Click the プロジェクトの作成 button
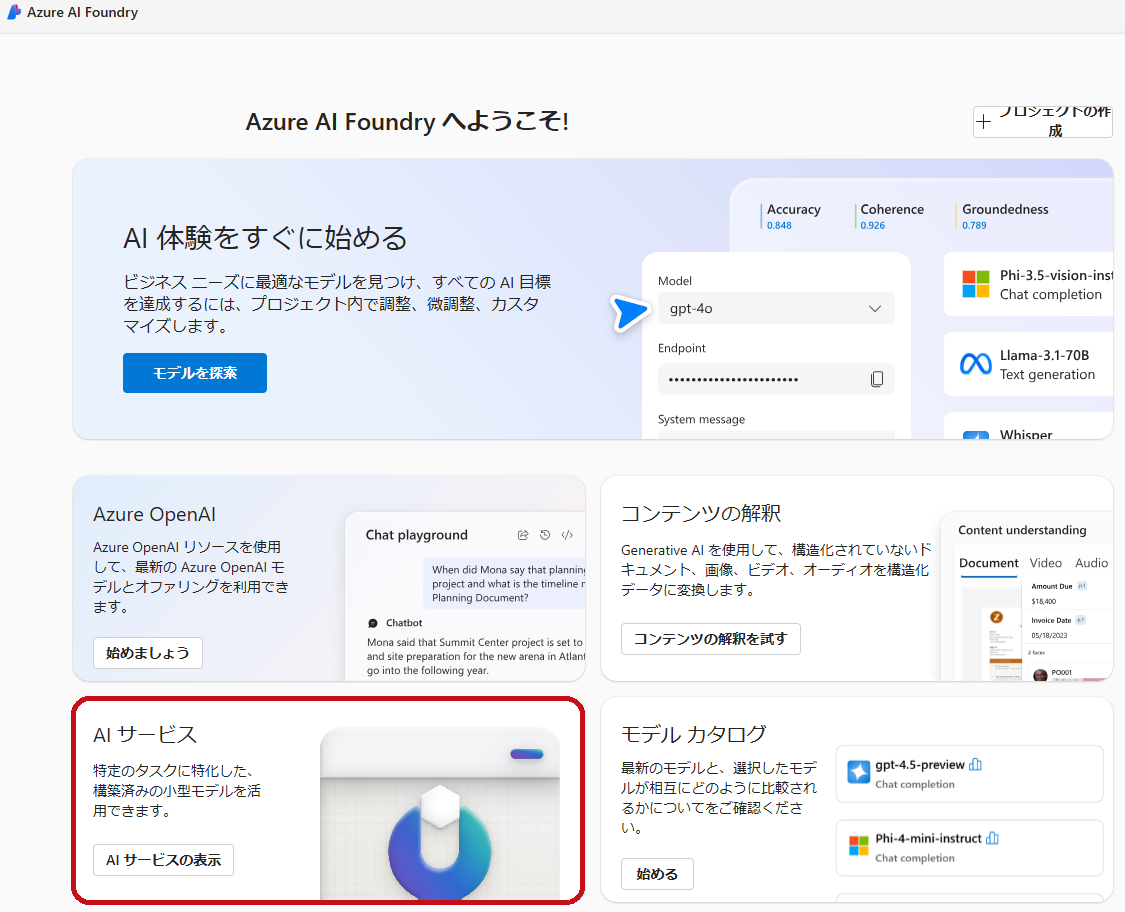Viewport: 1125px width, 912px height. tap(1042, 121)
